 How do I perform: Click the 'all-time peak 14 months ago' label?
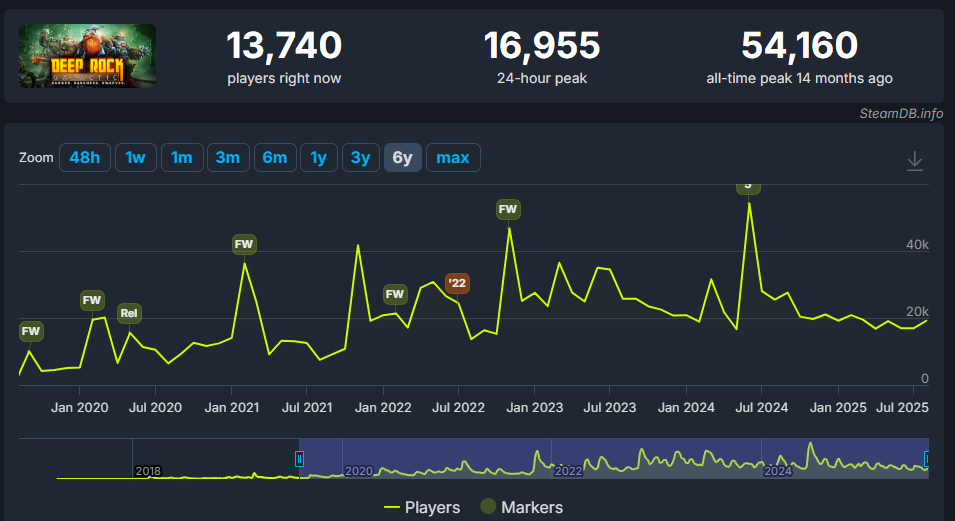pyautogui.click(x=799, y=79)
